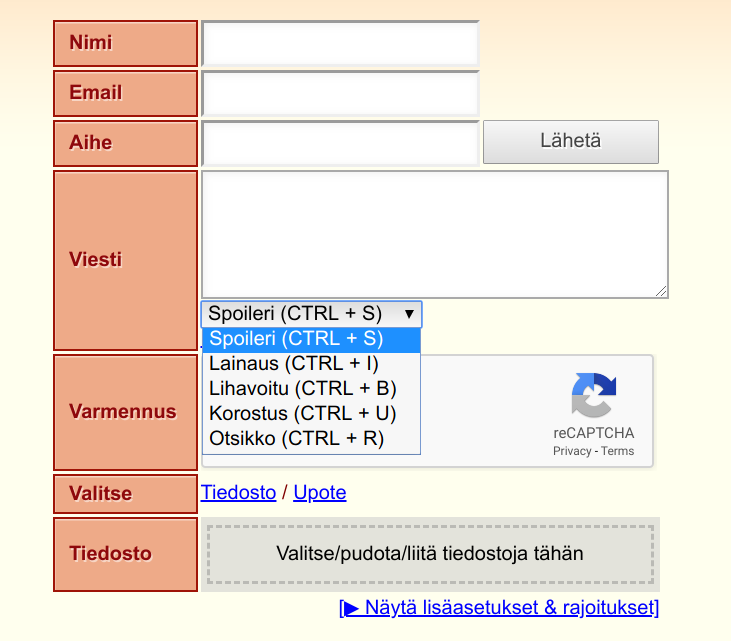731x641 pixels.
Task: Click inside the Viesti message textarea
Action: click(434, 234)
